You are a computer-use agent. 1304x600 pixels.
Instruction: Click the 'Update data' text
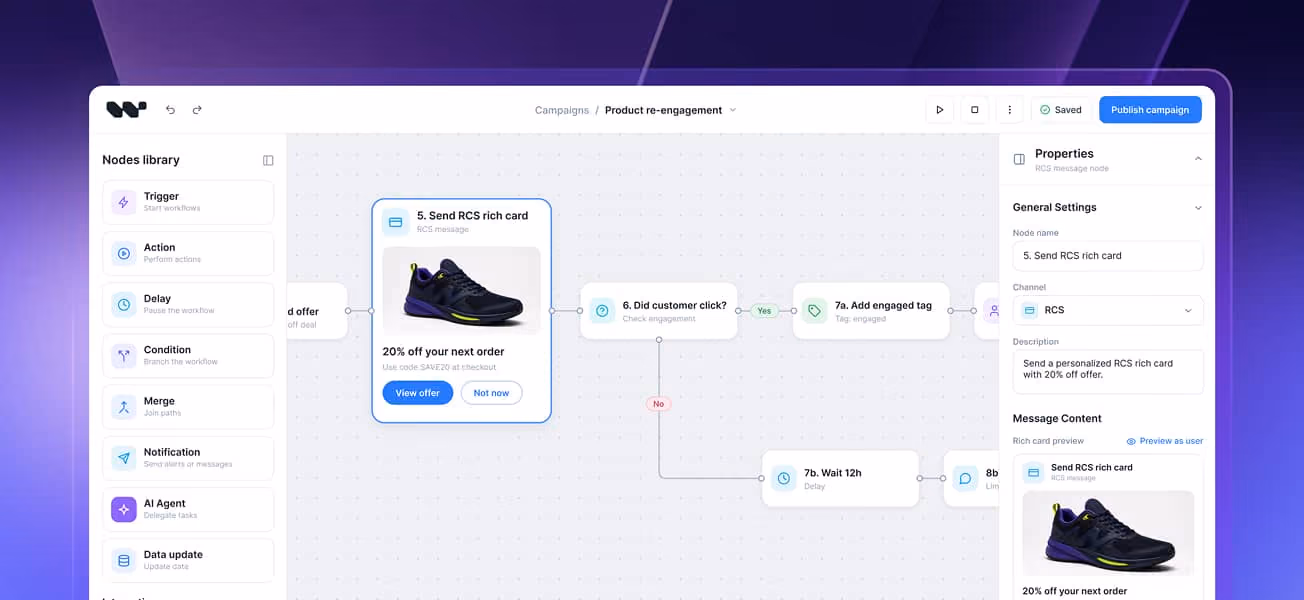tap(166, 566)
